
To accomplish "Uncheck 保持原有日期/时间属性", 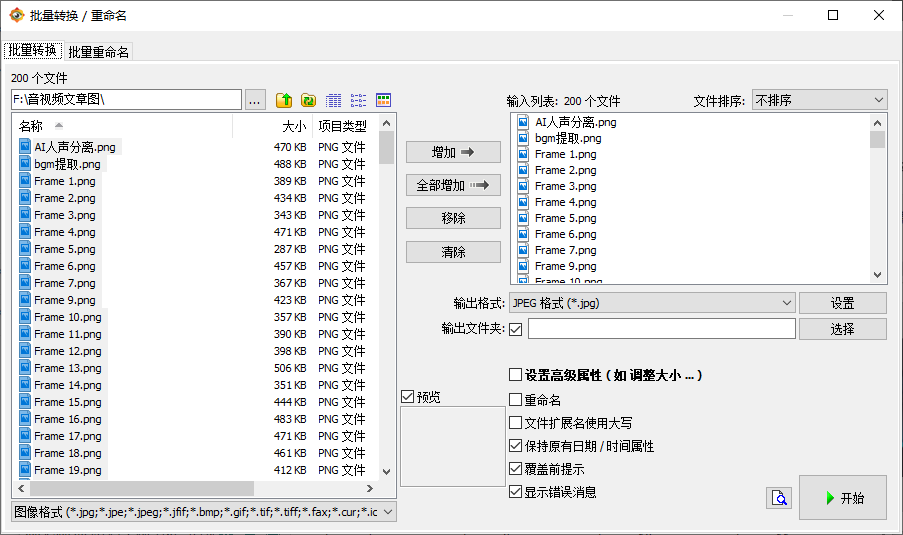I will (x=515, y=446).
